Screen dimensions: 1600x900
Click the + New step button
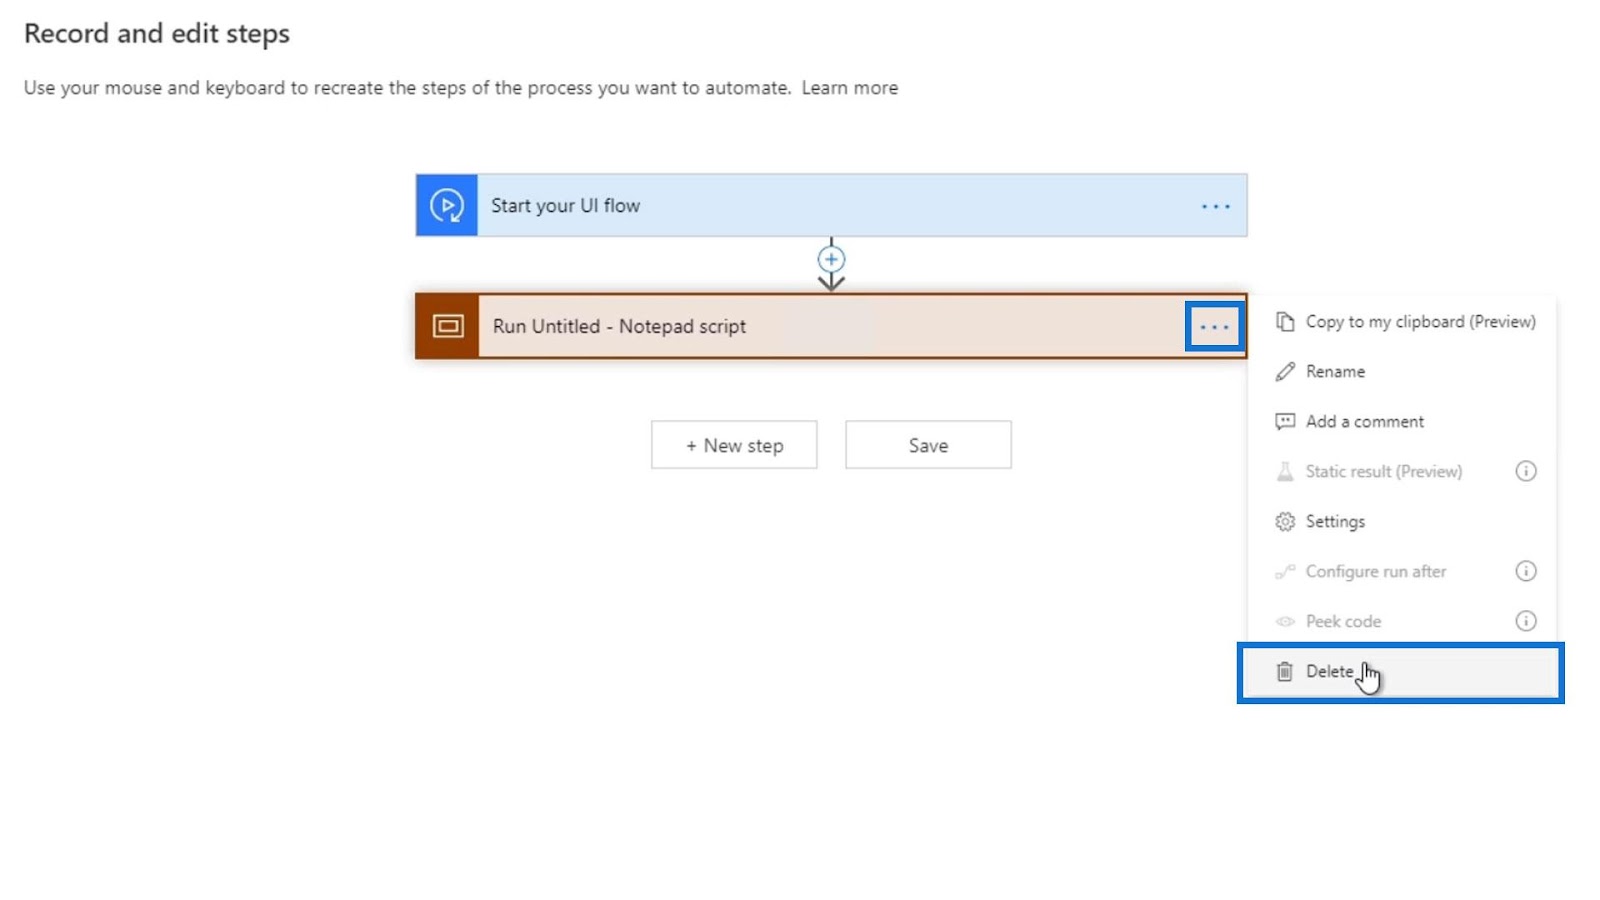(x=734, y=445)
